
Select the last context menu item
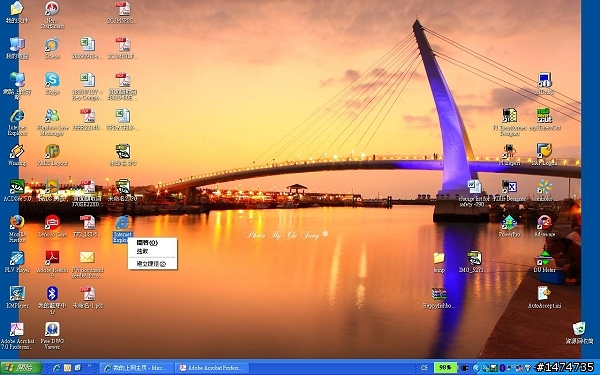pyautogui.click(x=152, y=264)
